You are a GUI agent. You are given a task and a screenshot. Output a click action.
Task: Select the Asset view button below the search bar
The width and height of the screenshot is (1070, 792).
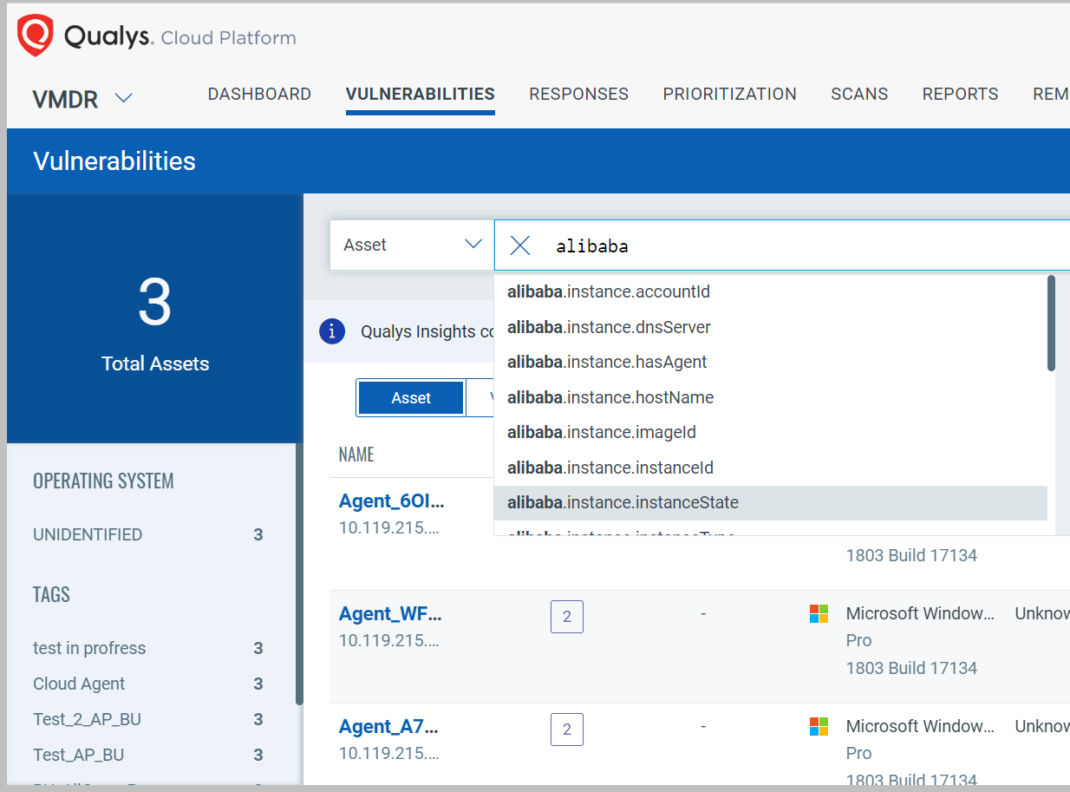coord(410,397)
